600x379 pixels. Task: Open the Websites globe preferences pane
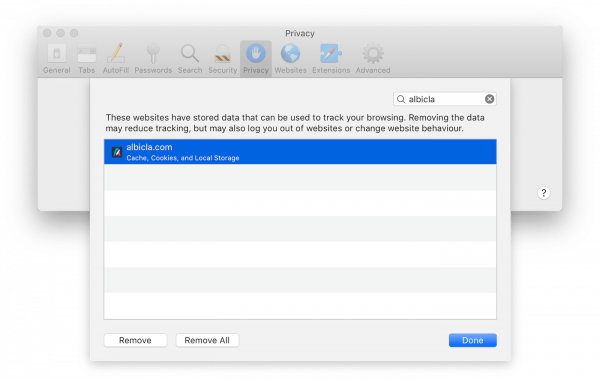tap(290, 59)
